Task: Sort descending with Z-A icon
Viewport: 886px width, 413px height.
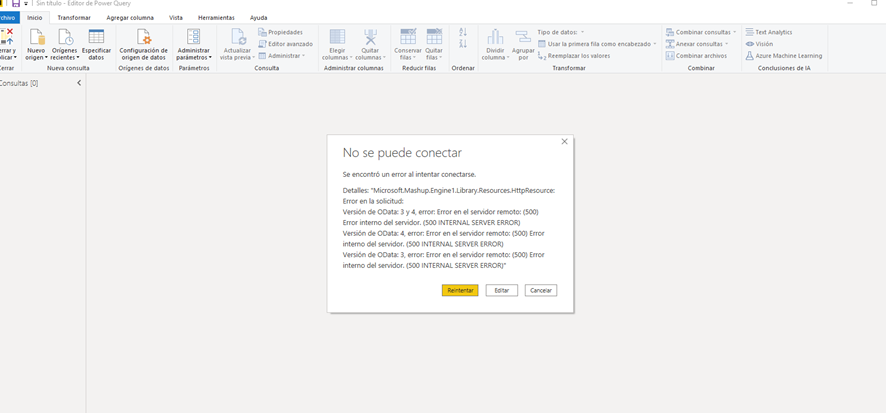Action: point(463,44)
